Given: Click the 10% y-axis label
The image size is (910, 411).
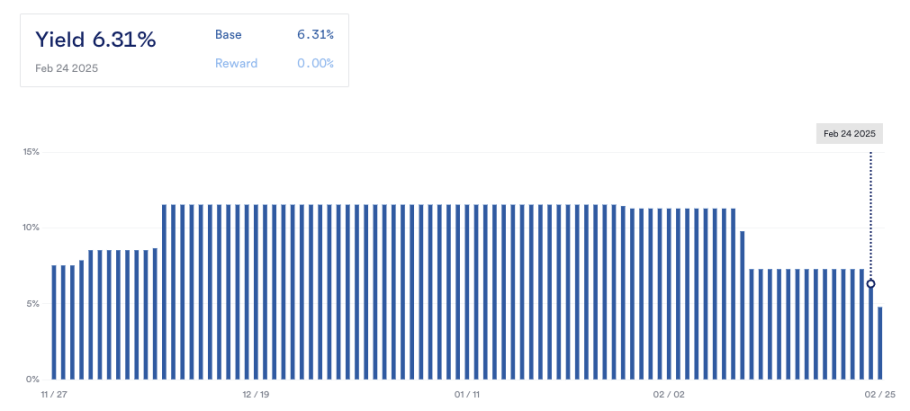Looking at the screenshot, I should 31,228.
